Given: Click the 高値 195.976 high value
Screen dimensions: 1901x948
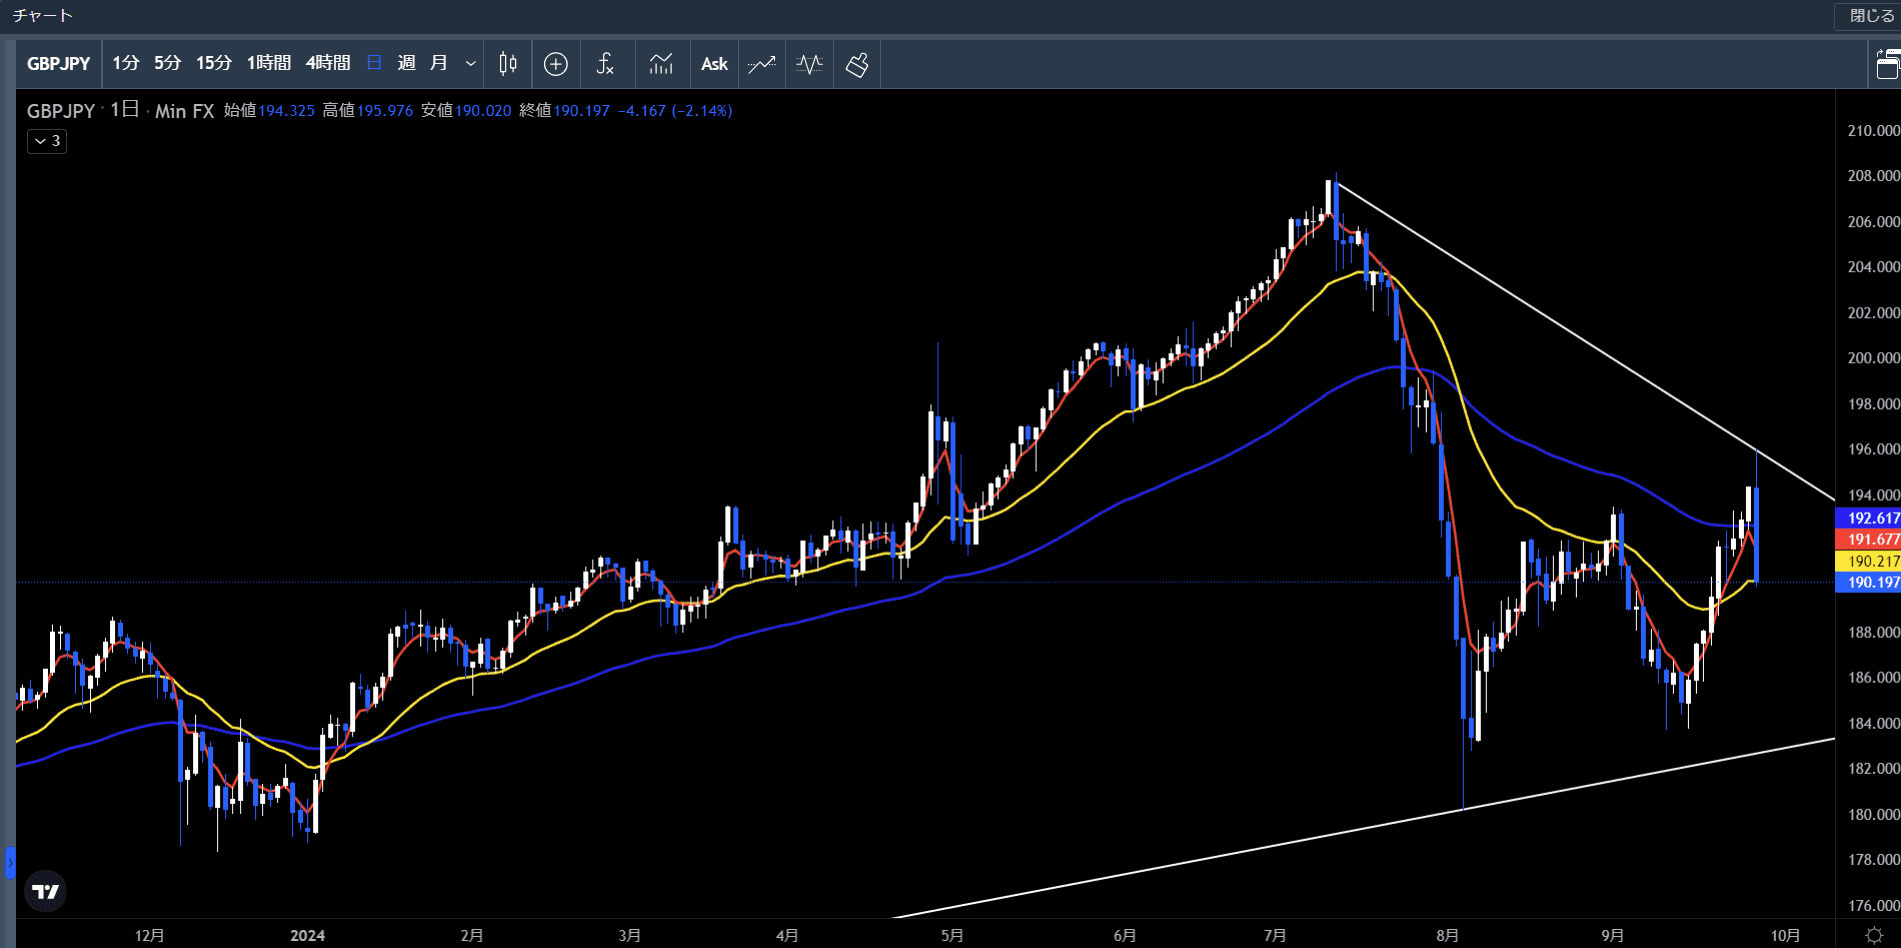Looking at the screenshot, I should [367, 111].
